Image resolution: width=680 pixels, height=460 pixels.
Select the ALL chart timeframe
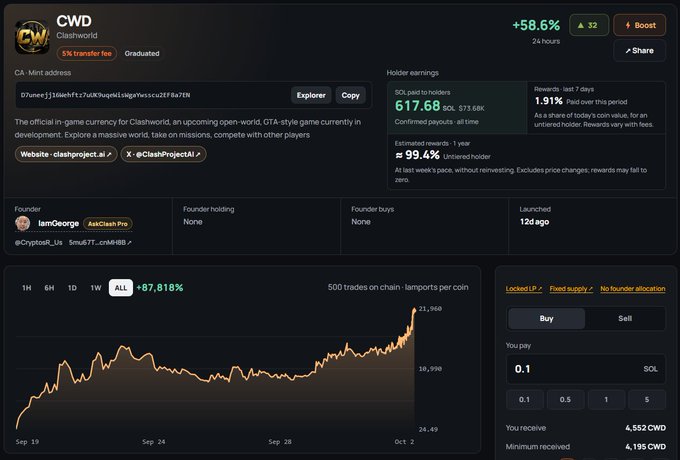(x=121, y=288)
